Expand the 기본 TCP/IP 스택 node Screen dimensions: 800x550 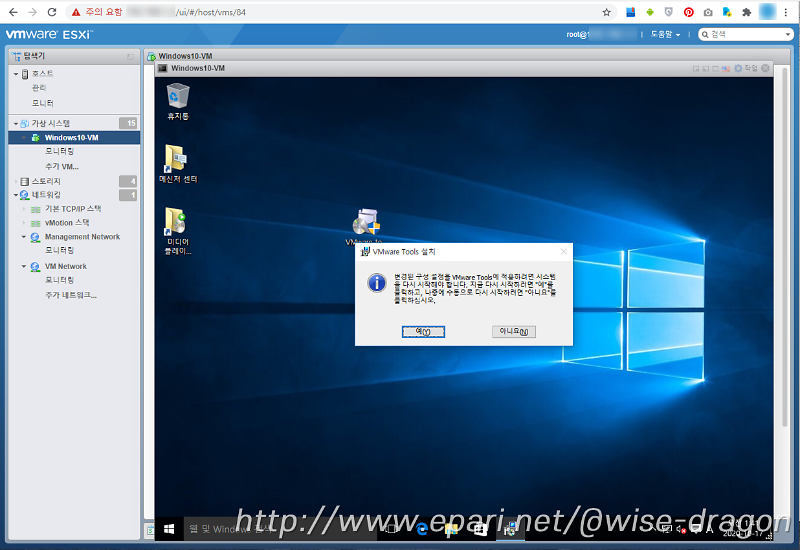point(24,209)
